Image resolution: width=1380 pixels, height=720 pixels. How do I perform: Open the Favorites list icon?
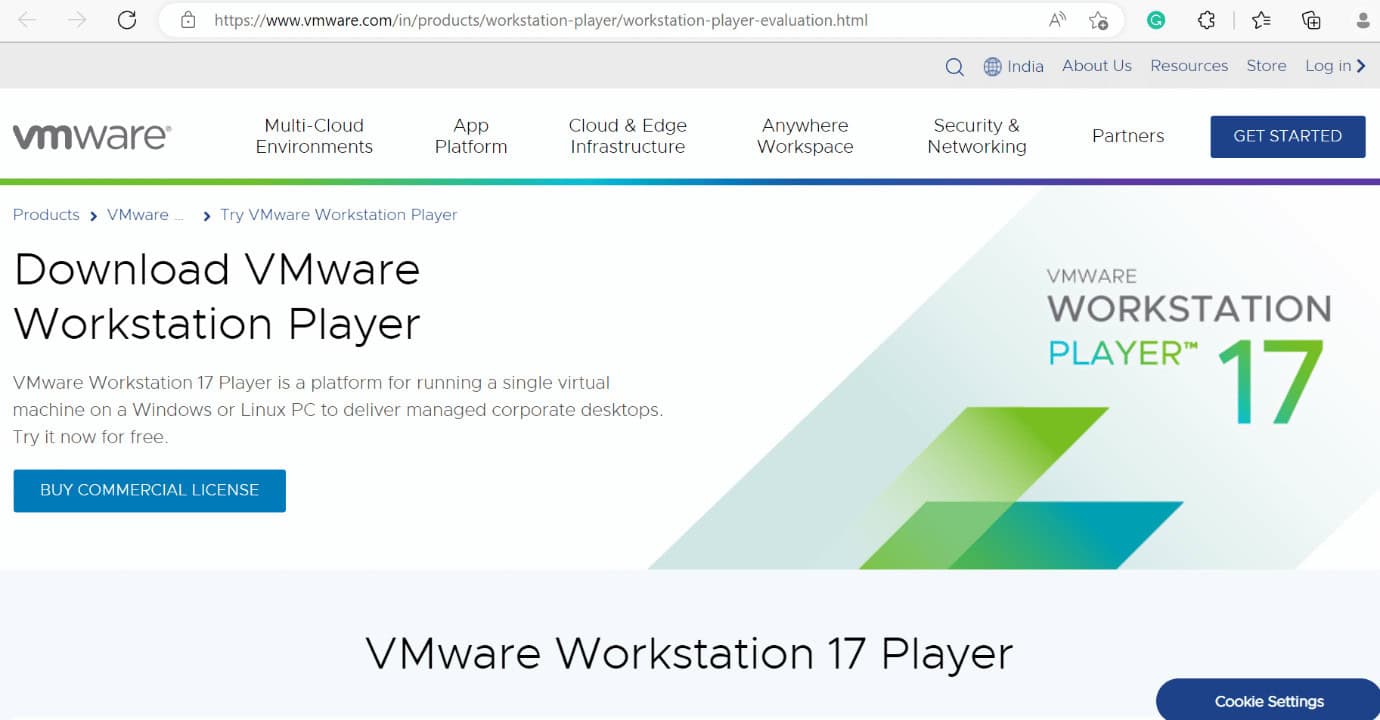1261,20
